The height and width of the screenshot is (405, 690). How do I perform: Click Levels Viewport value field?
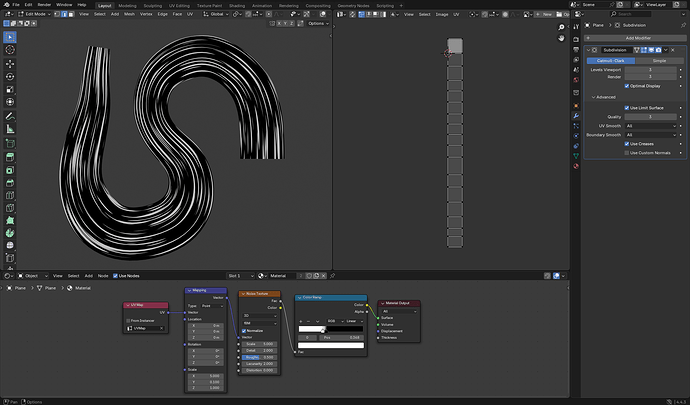(x=650, y=70)
